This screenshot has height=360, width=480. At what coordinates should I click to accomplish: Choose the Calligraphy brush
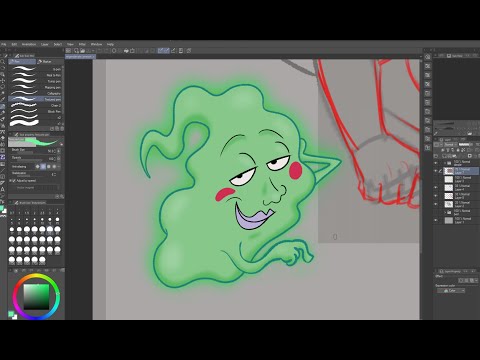point(35,93)
